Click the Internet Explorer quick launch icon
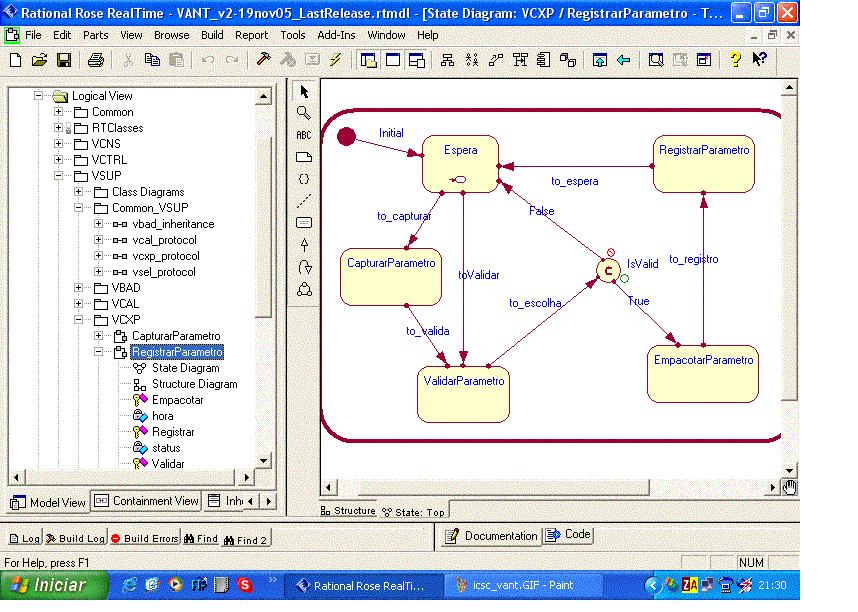Screen dimensions: 858x612 click(x=129, y=585)
